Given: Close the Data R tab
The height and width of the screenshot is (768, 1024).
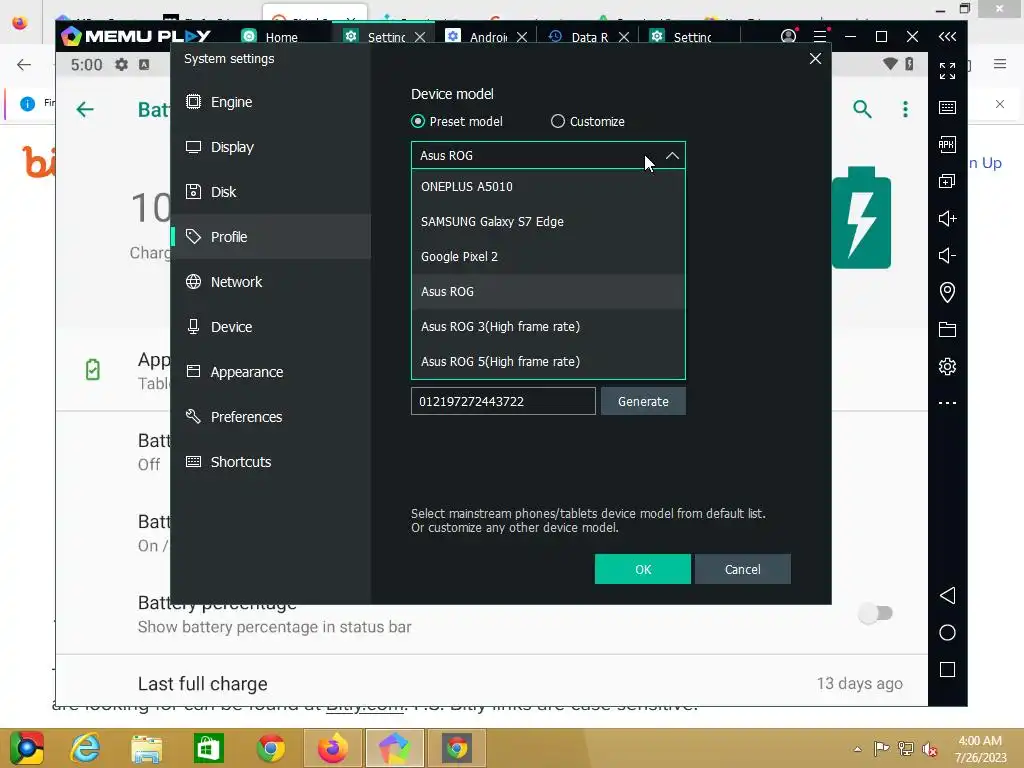Looking at the screenshot, I should (624, 37).
